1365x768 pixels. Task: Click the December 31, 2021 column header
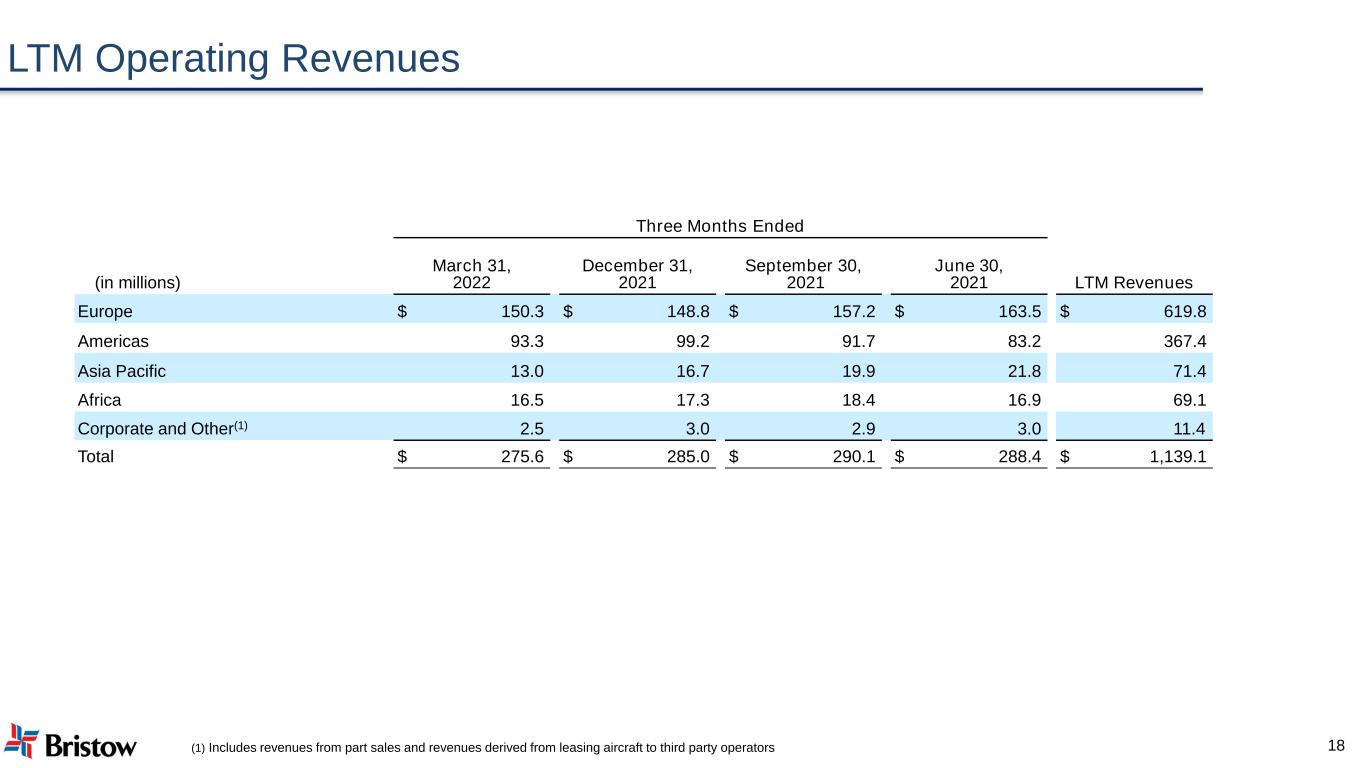[x=637, y=273]
